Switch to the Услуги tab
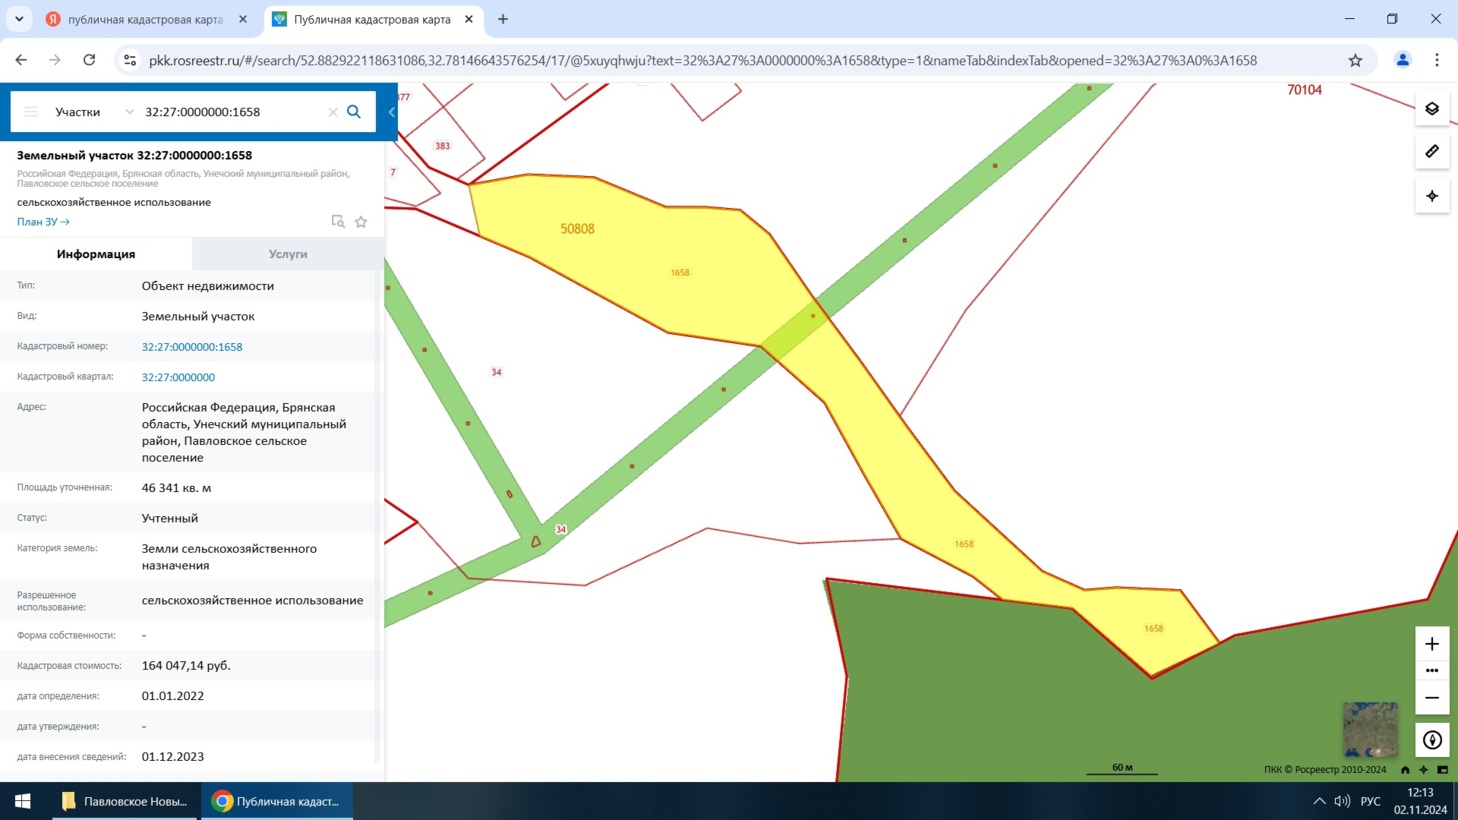 (x=288, y=254)
